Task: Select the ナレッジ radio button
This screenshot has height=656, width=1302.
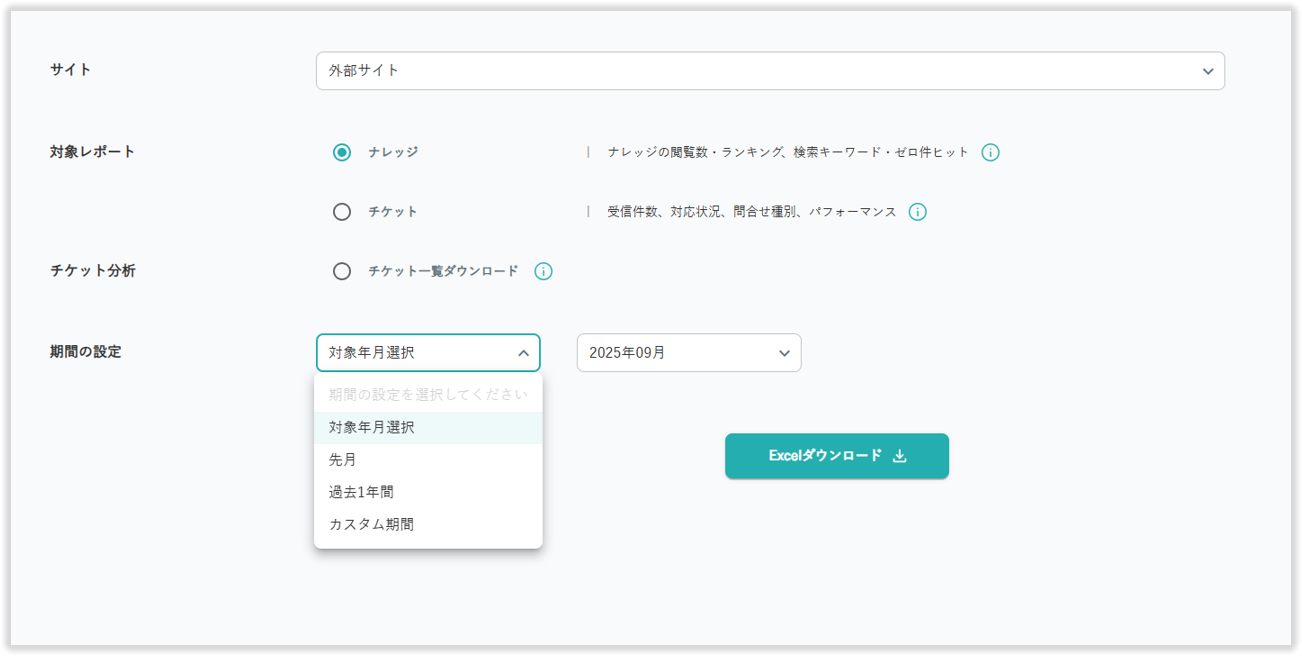Action: pos(342,153)
